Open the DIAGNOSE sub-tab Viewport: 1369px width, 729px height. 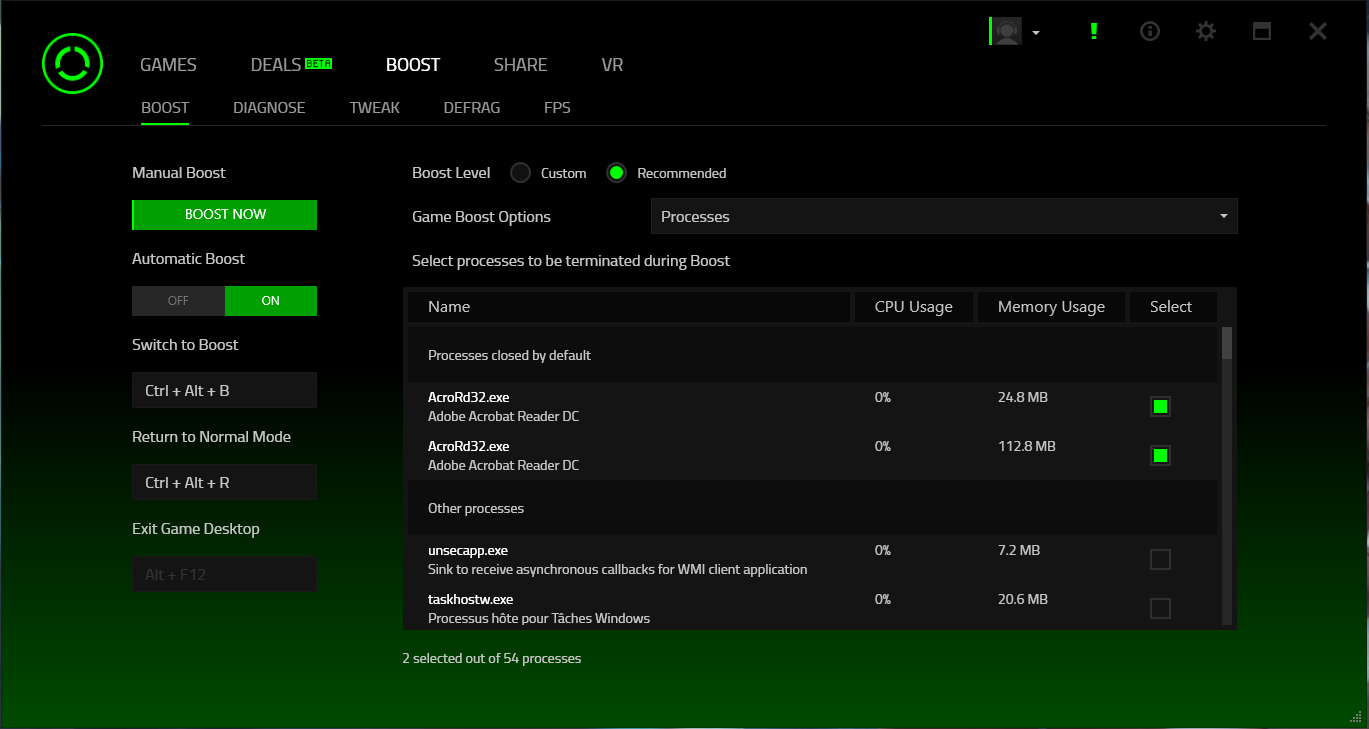(269, 108)
